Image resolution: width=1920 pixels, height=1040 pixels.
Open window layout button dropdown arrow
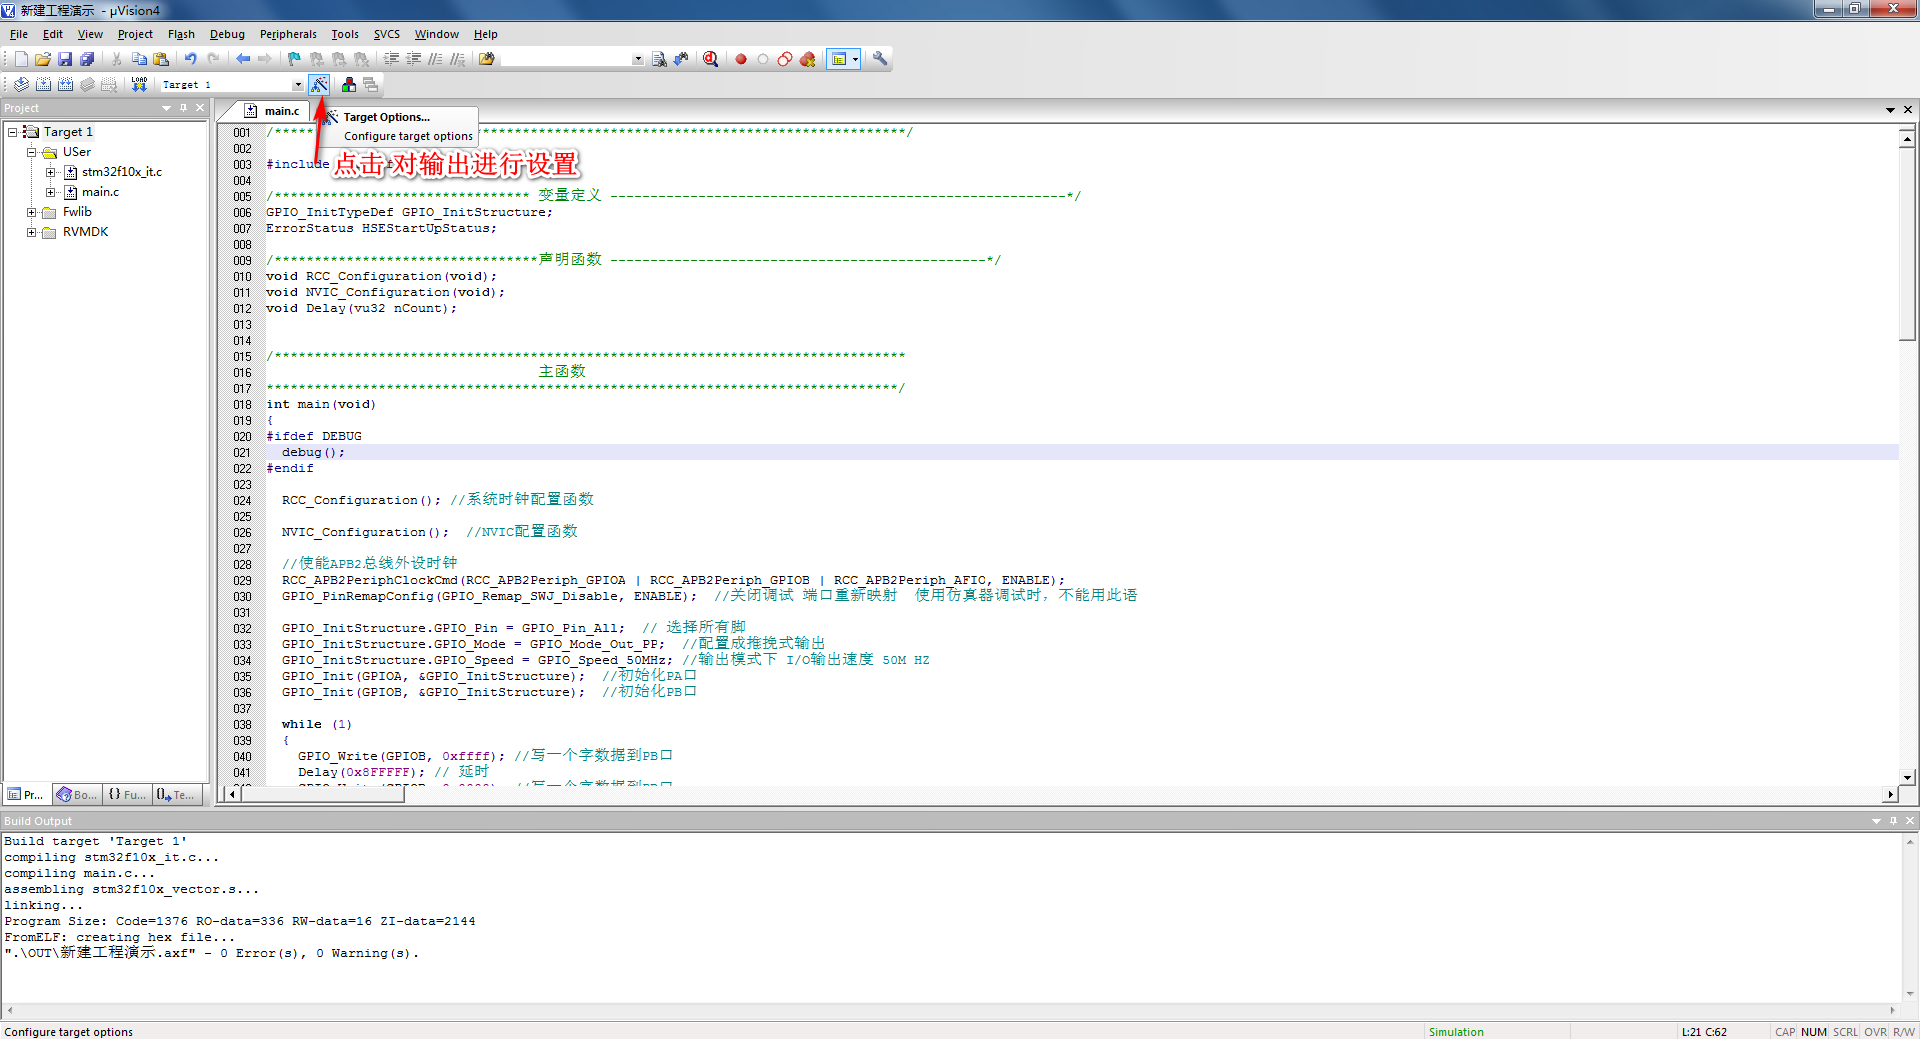click(x=855, y=59)
